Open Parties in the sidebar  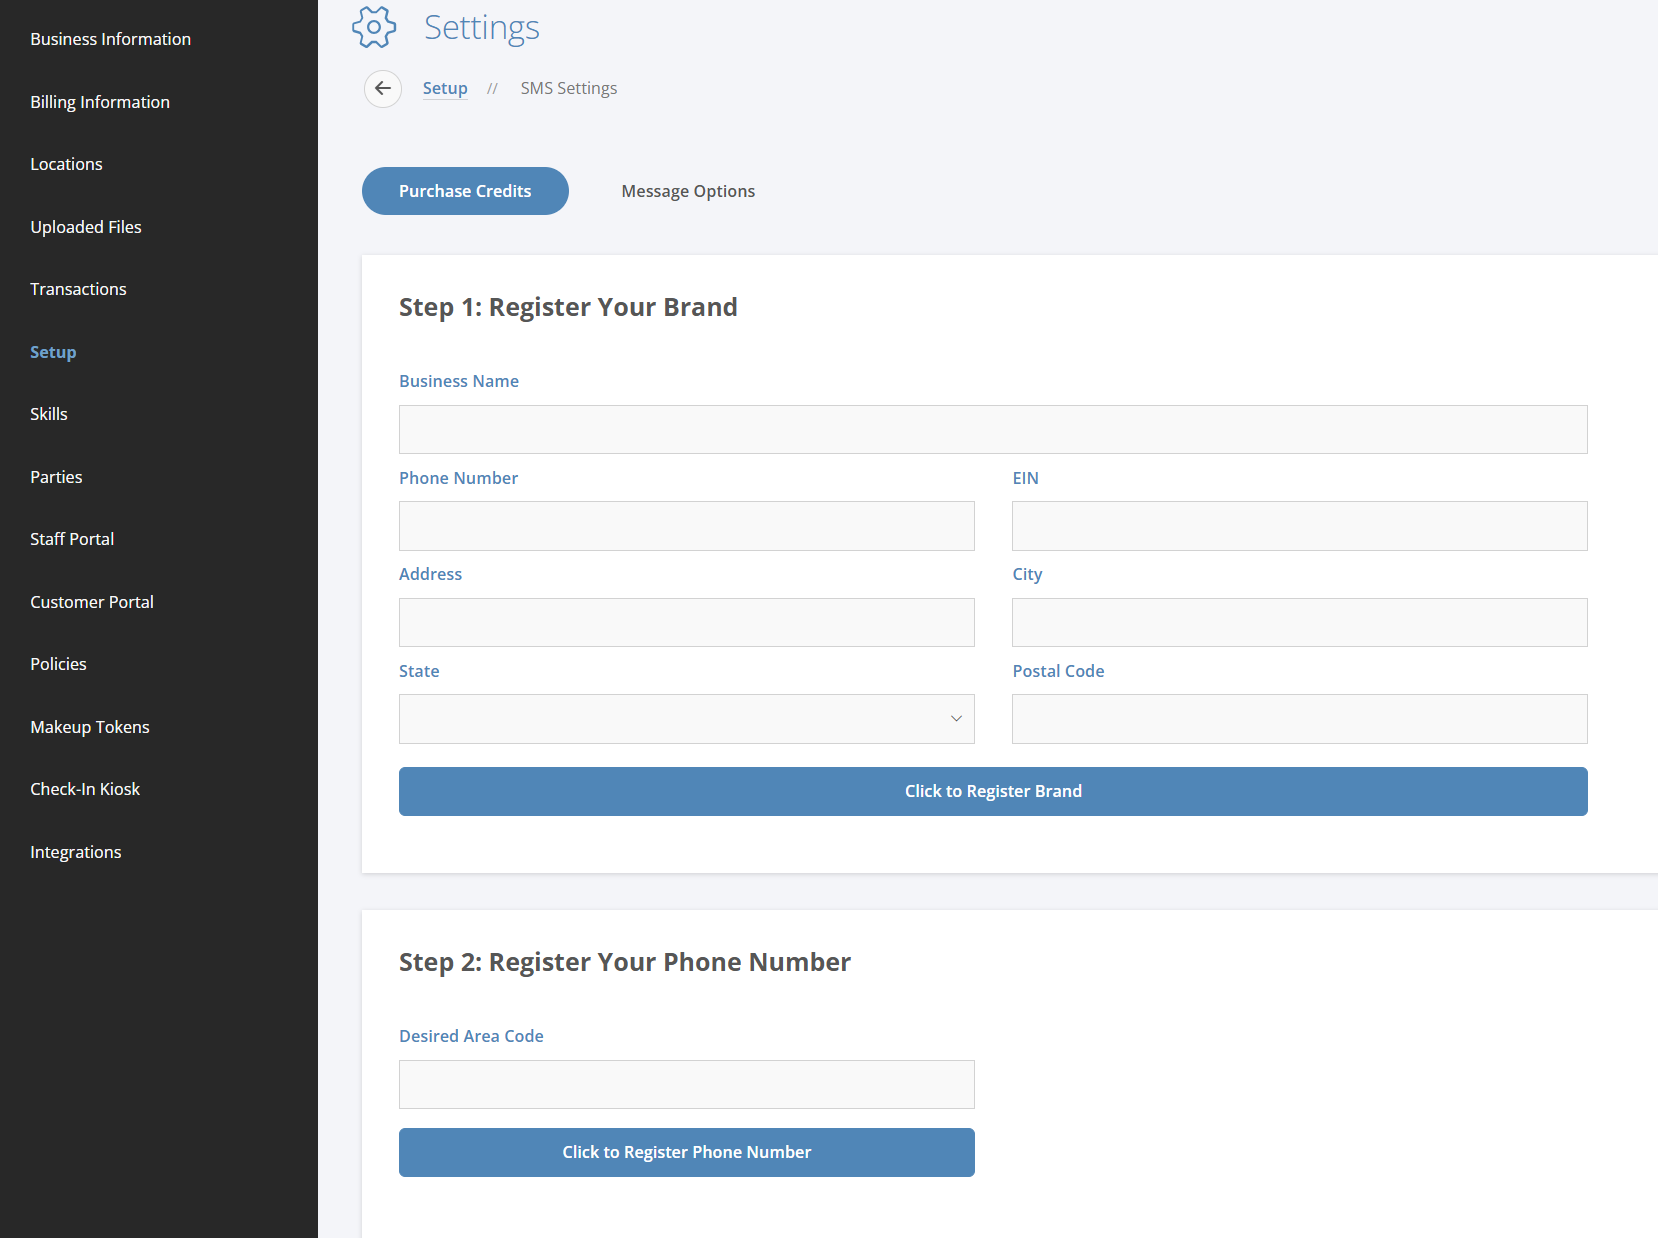[56, 477]
